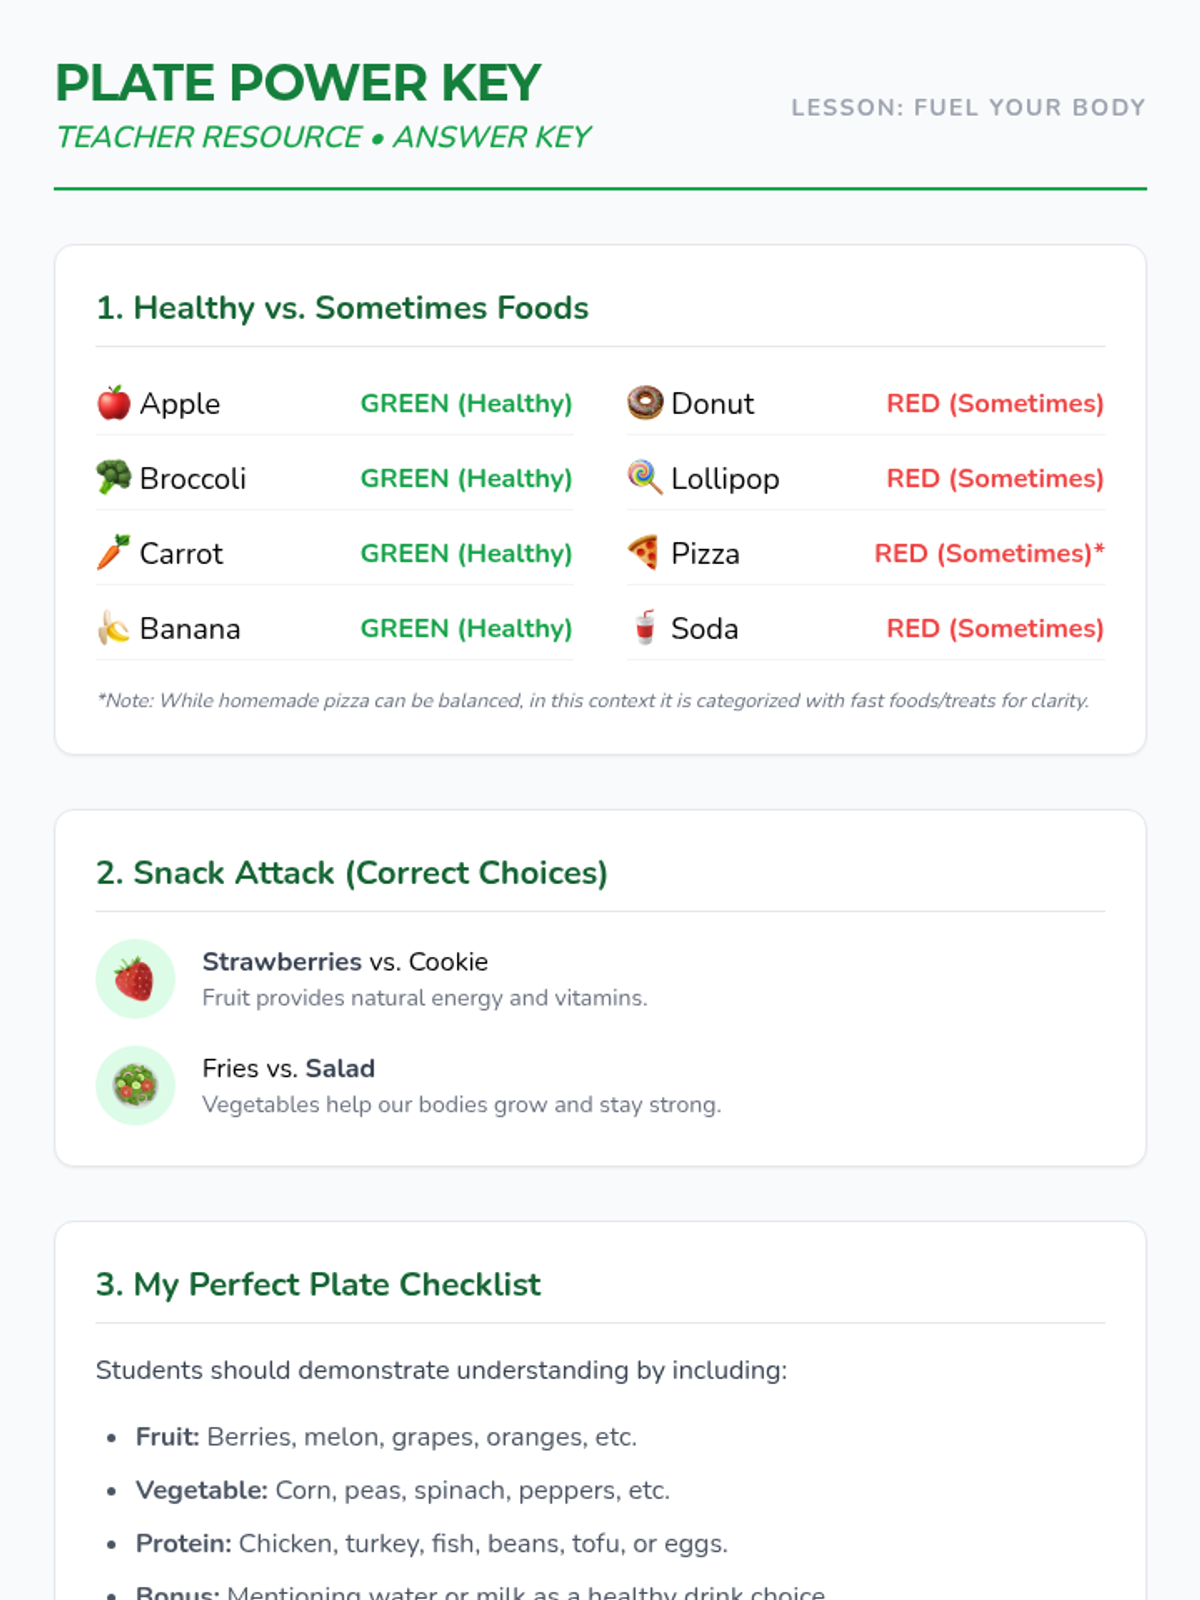Image resolution: width=1200 pixels, height=1600 pixels.
Task: Click the Lesson: Fuel Your Body label
Action: coord(968,108)
